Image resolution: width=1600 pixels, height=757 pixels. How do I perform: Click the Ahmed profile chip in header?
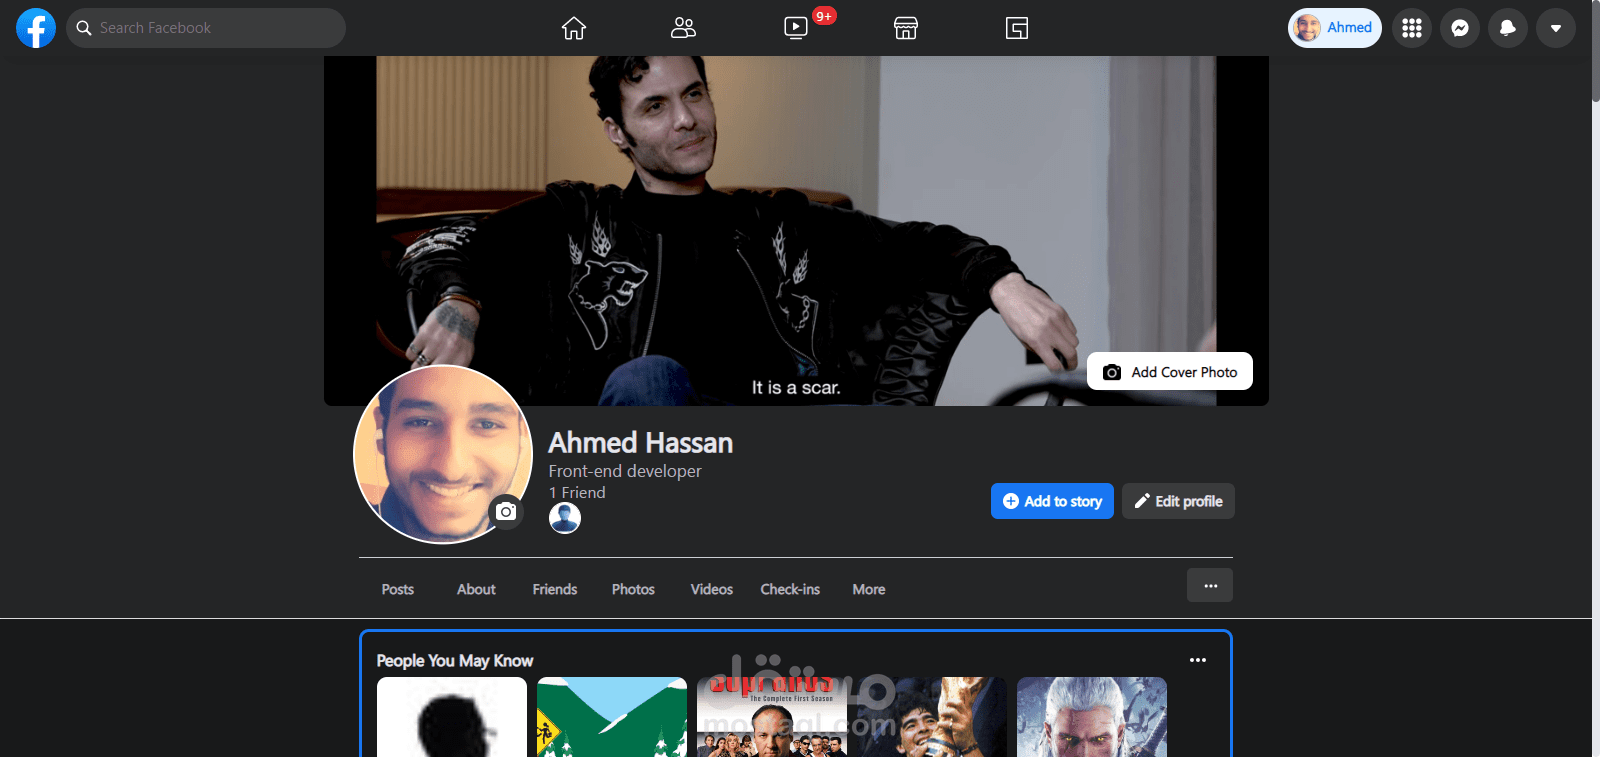click(x=1335, y=28)
